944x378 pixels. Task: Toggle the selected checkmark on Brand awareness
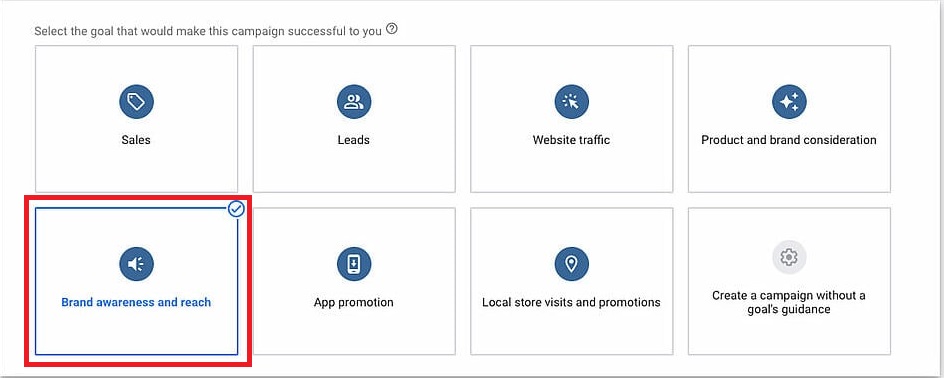click(x=237, y=209)
